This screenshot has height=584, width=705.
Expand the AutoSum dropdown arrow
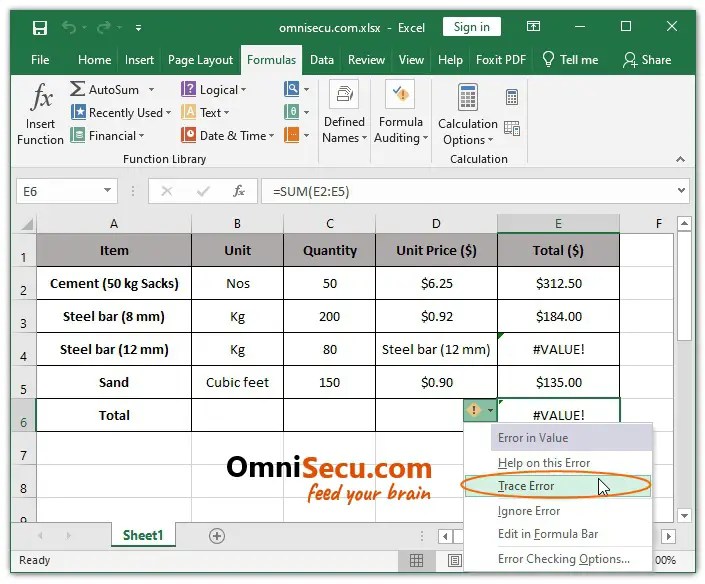click(152, 89)
